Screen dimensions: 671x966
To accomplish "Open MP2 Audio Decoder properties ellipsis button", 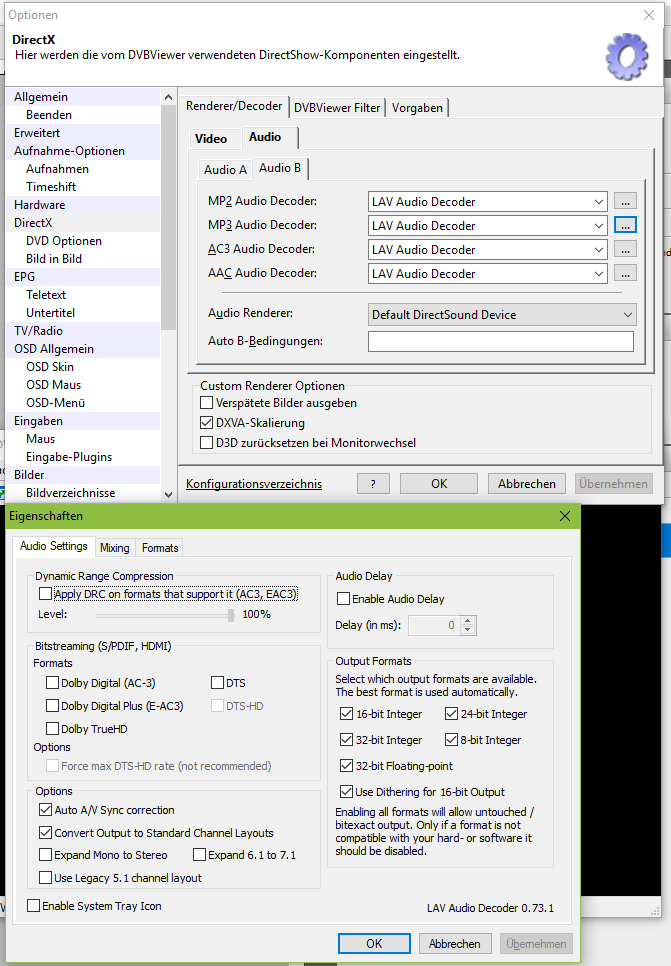I will coord(625,201).
